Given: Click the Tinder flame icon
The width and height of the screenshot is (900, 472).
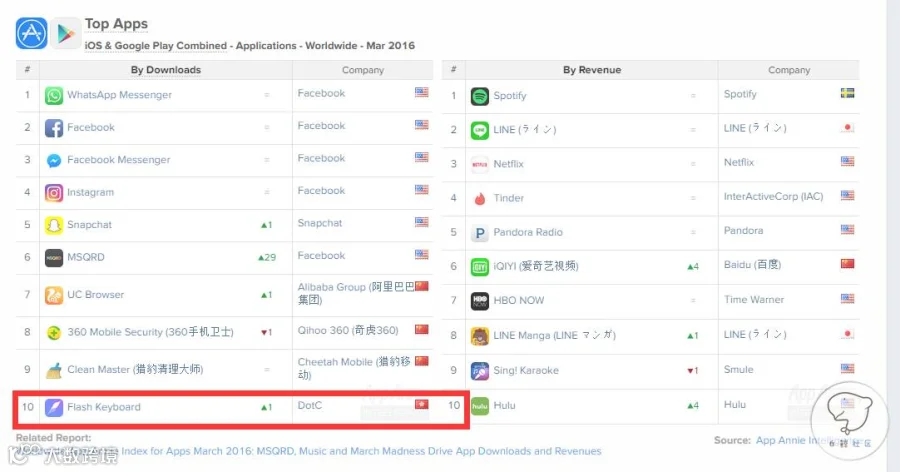Looking at the screenshot, I should pyautogui.click(x=480, y=199).
